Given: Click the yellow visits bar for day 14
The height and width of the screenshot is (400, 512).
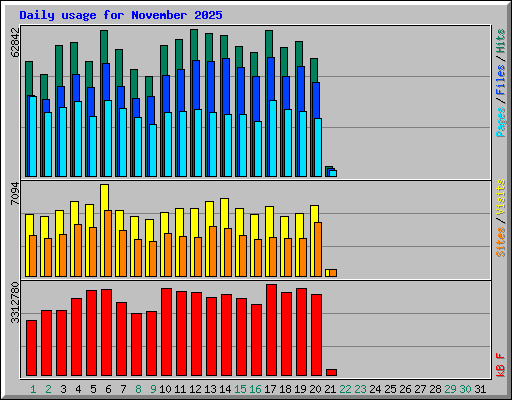Looking at the screenshot, I should tap(224, 213).
